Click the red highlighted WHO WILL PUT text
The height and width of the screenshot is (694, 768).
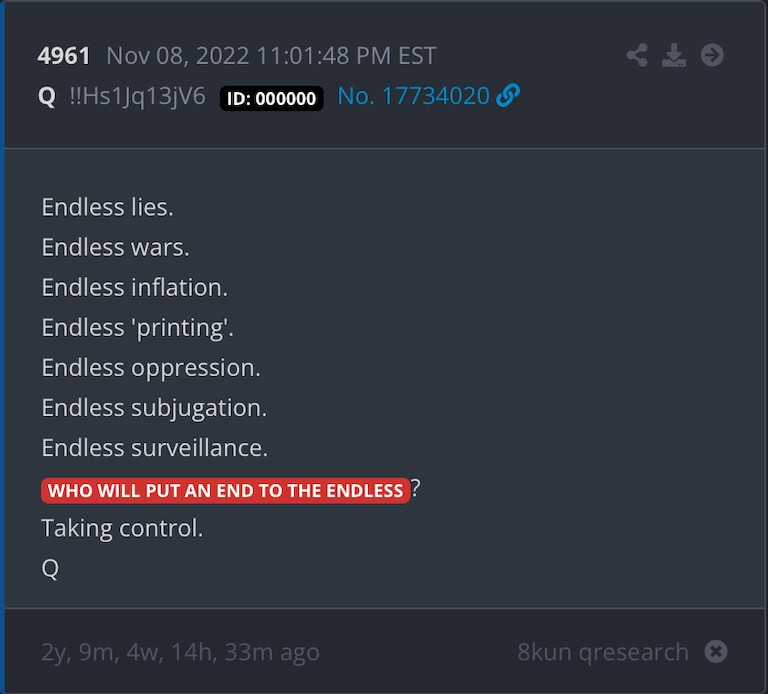pyautogui.click(x=225, y=490)
